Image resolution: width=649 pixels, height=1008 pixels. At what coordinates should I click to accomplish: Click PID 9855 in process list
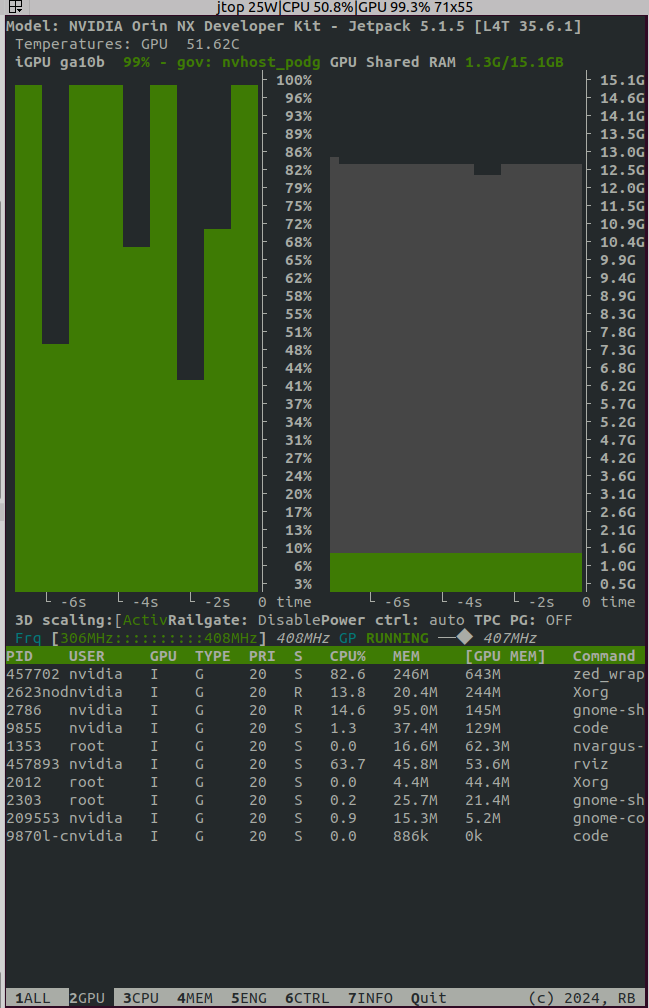click(24, 728)
